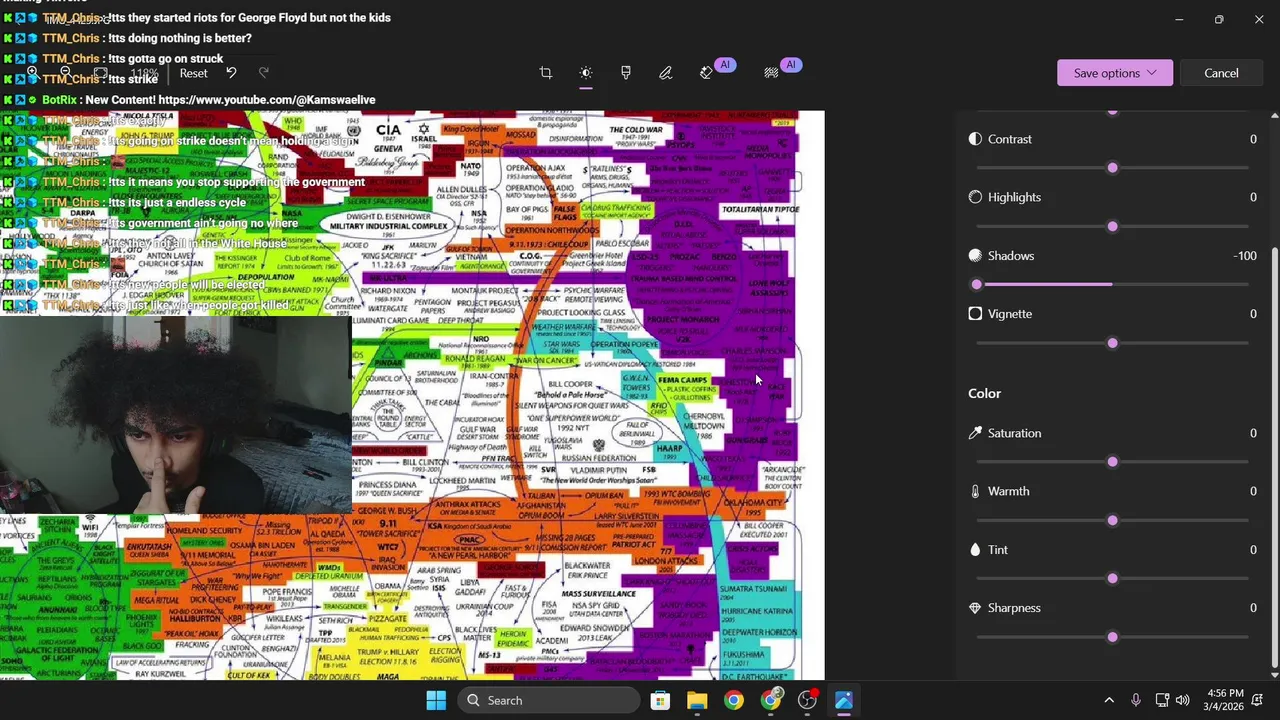Click the fit to window icon
The width and height of the screenshot is (1280, 720).
click(x=100, y=73)
